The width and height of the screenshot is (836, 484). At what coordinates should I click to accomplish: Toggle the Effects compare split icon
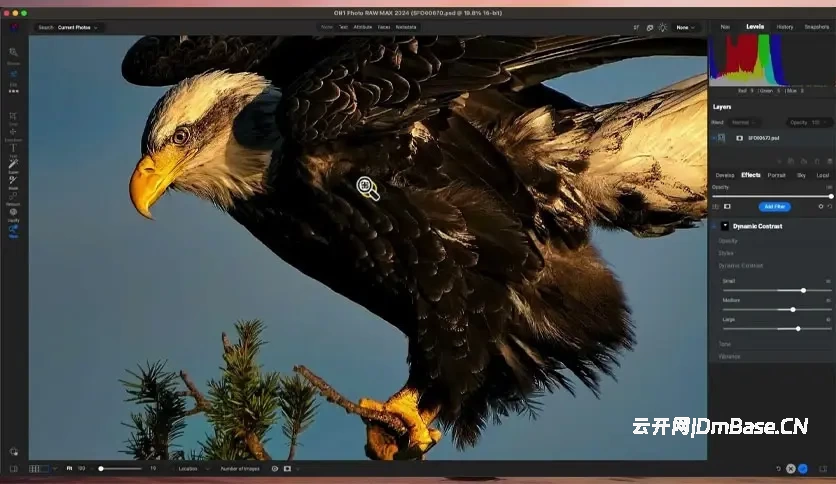click(716, 206)
